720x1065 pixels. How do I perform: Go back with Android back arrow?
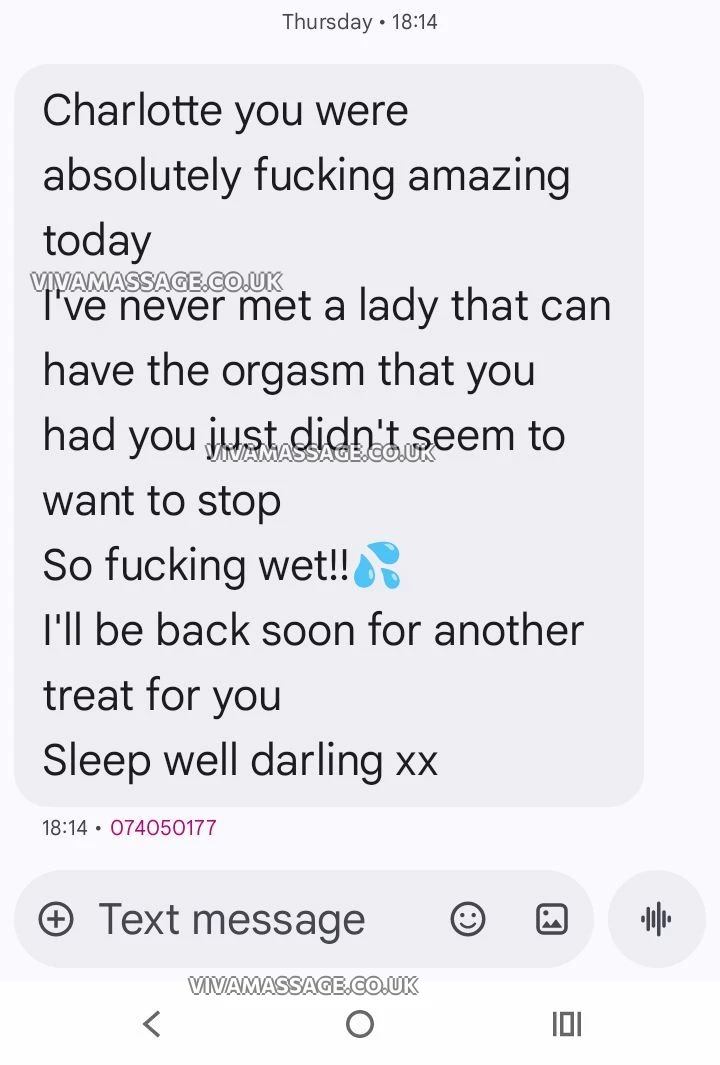(x=152, y=1024)
